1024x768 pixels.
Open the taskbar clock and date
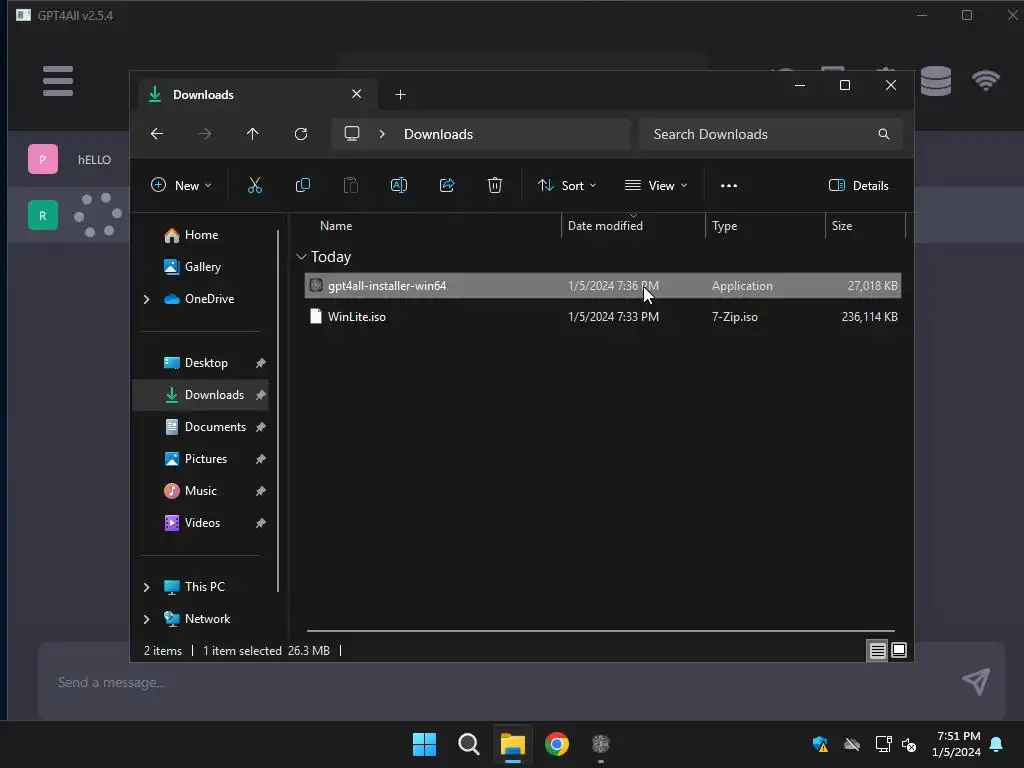(957, 744)
